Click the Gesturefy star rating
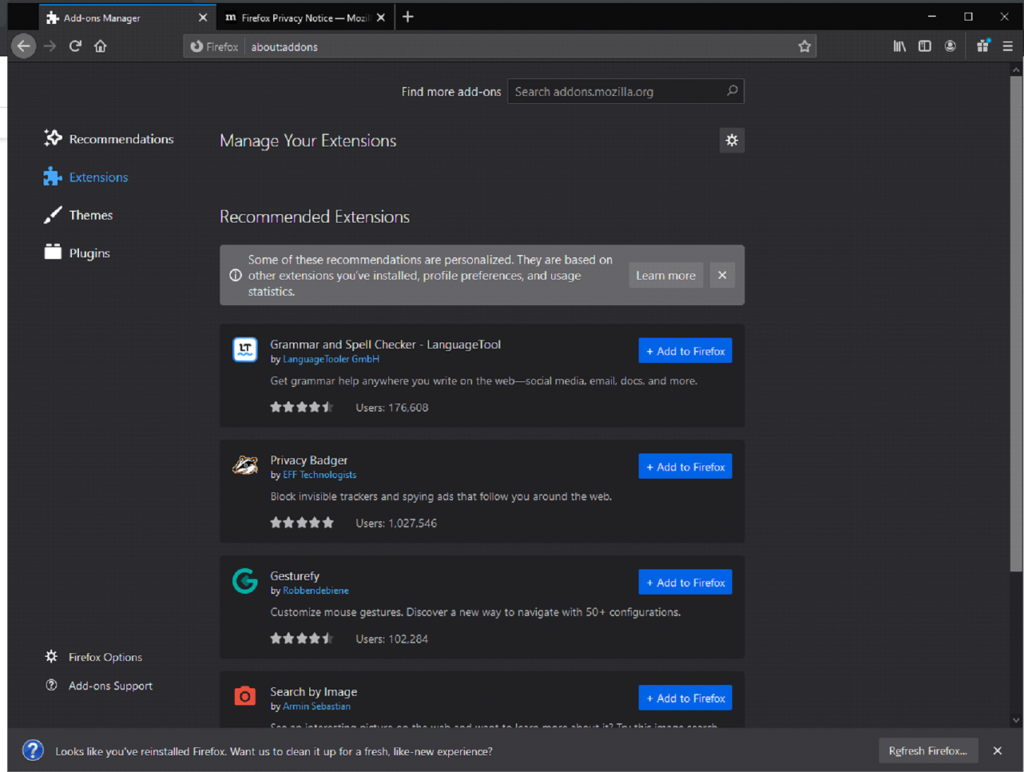Image resolution: width=1024 pixels, height=772 pixels. (x=302, y=638)
